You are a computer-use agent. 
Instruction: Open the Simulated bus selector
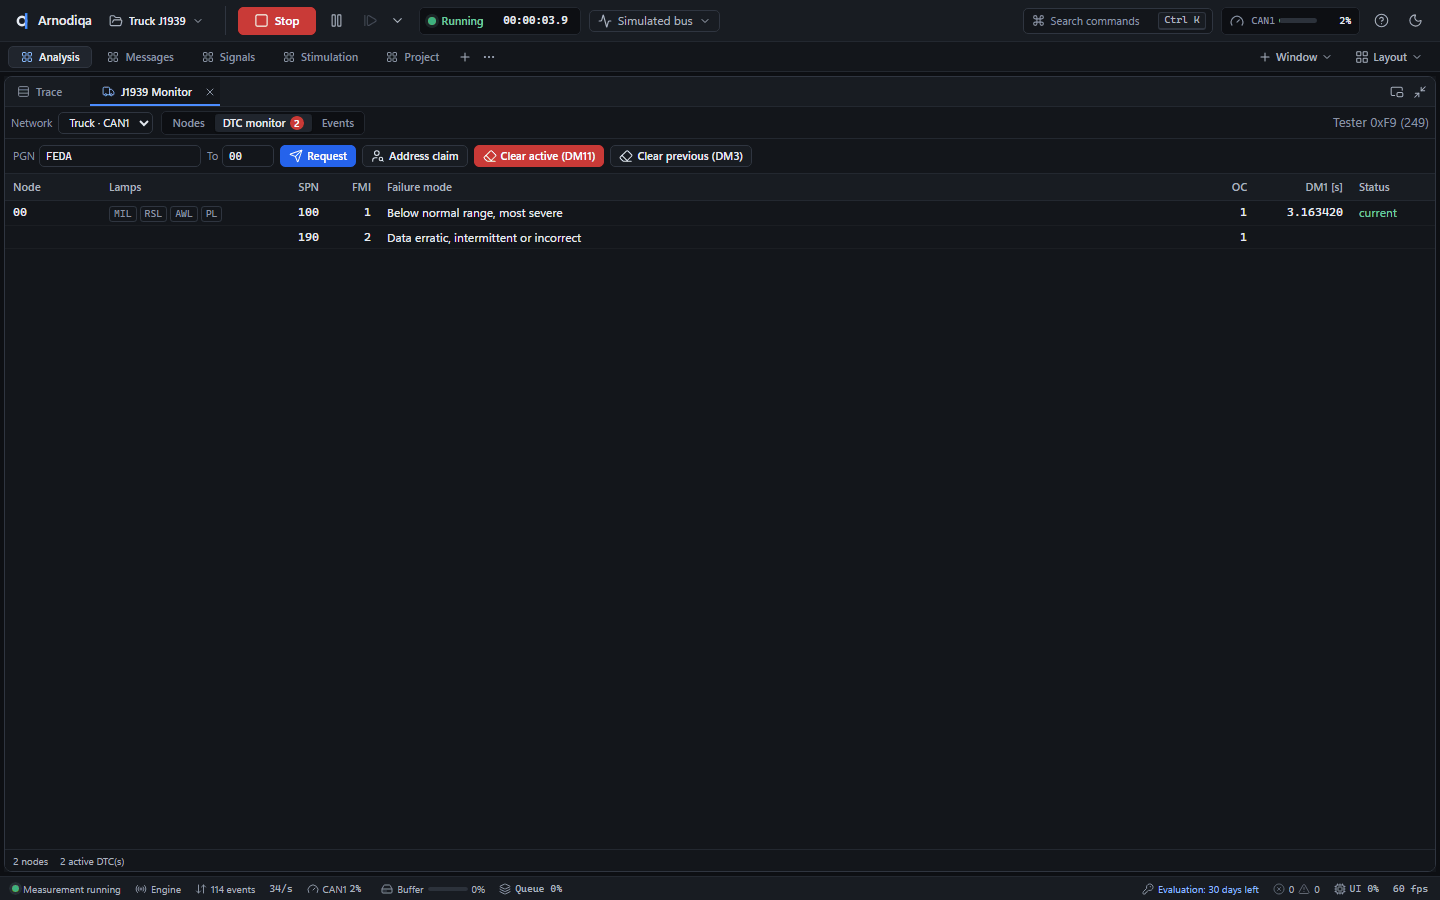tap(654, 21)
